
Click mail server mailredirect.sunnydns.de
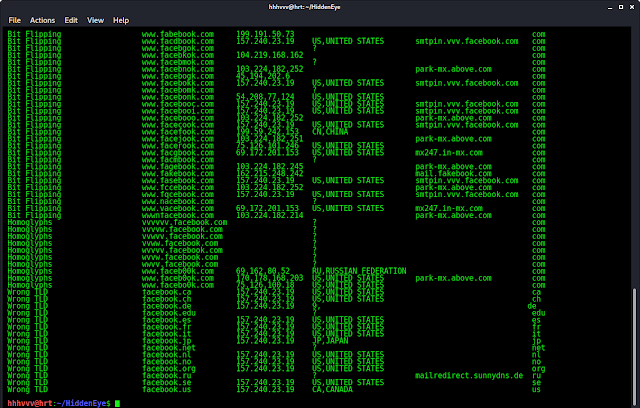(469, 375)
